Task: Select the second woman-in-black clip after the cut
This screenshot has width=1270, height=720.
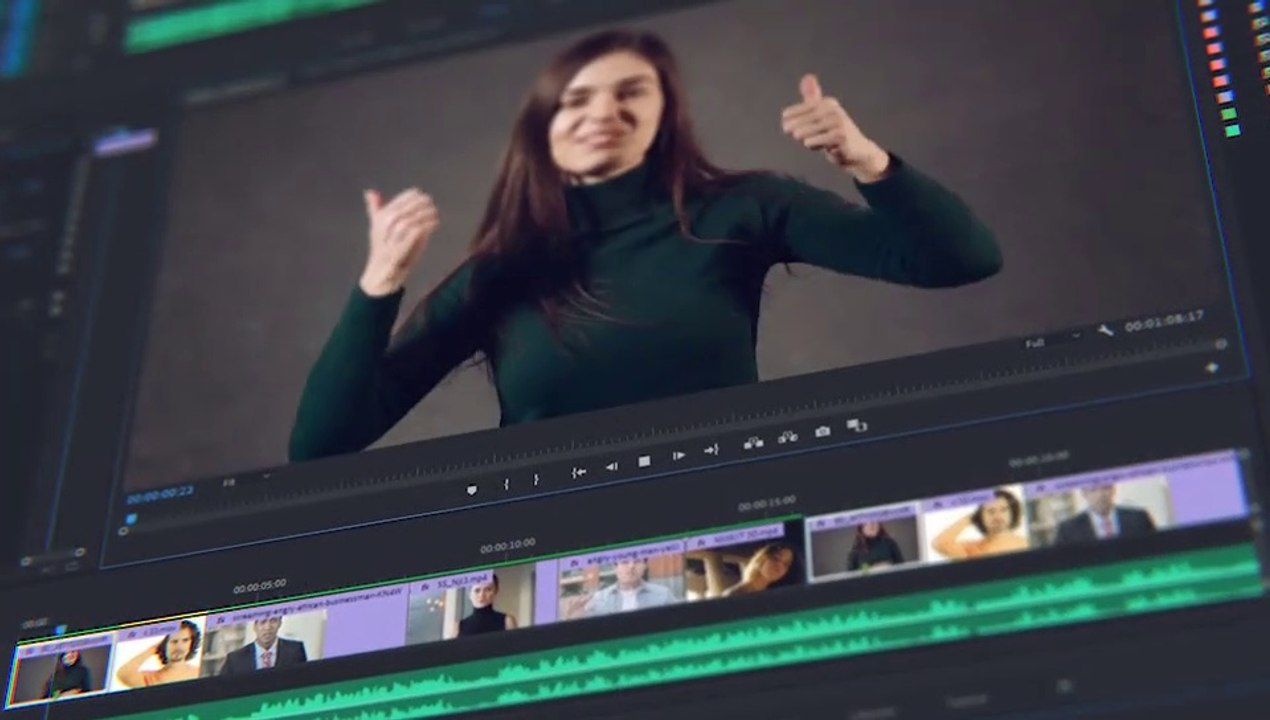Action: [864, 541]
